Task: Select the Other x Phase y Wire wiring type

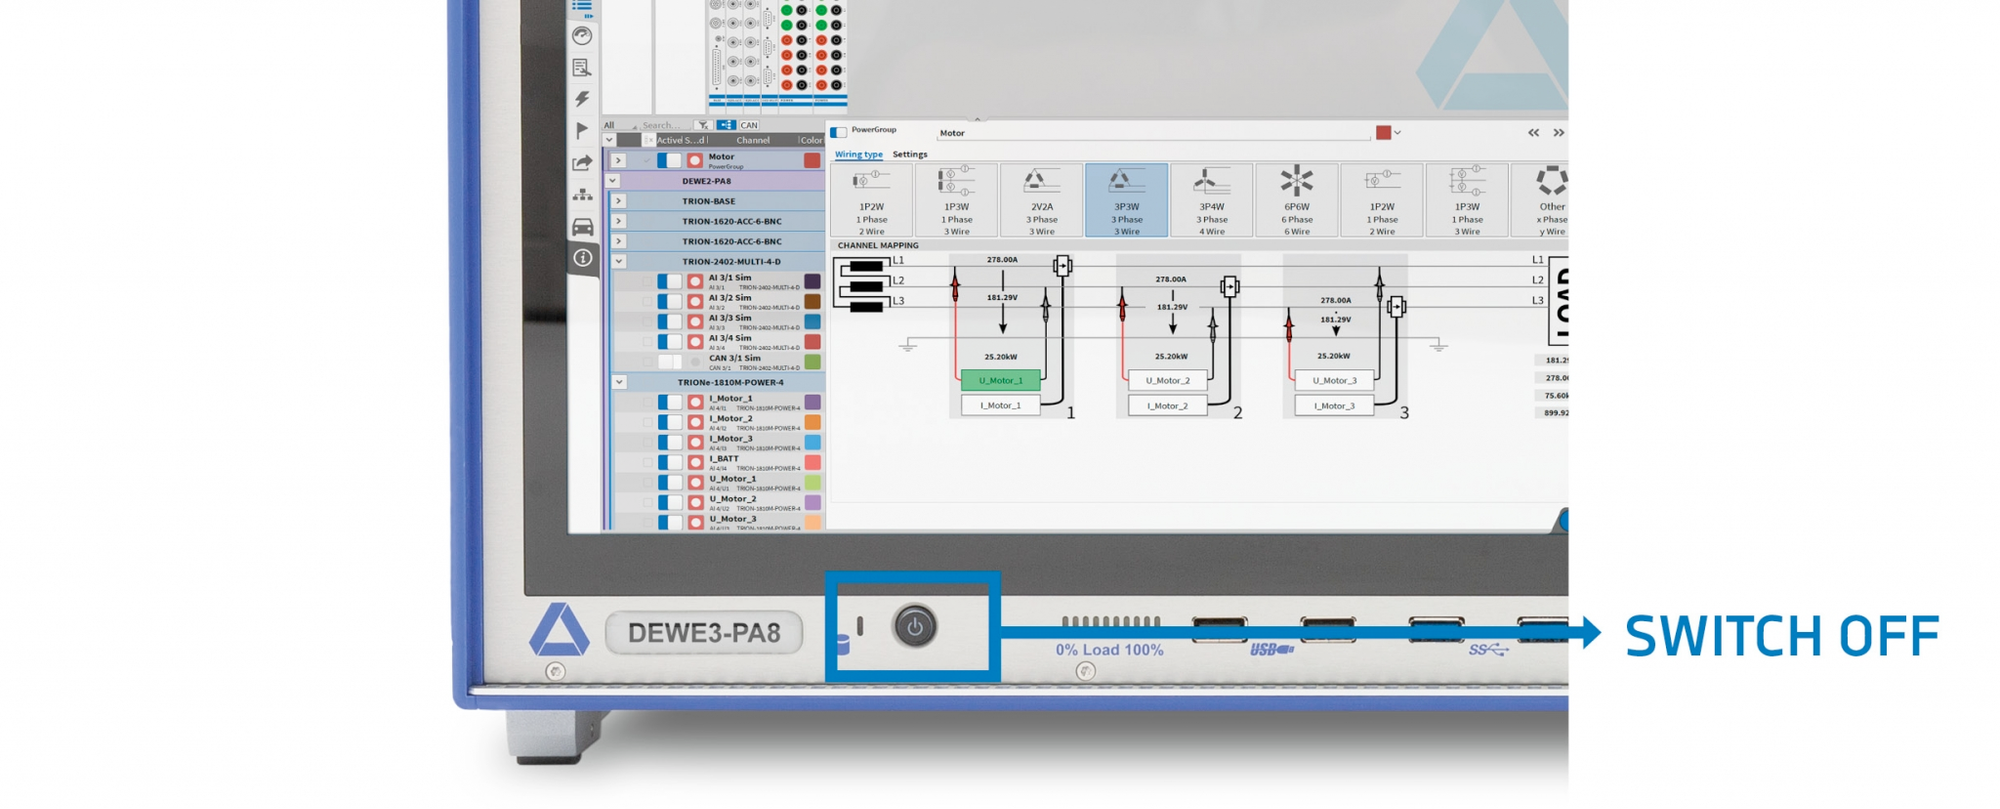Action: (x=1540, y=200)
